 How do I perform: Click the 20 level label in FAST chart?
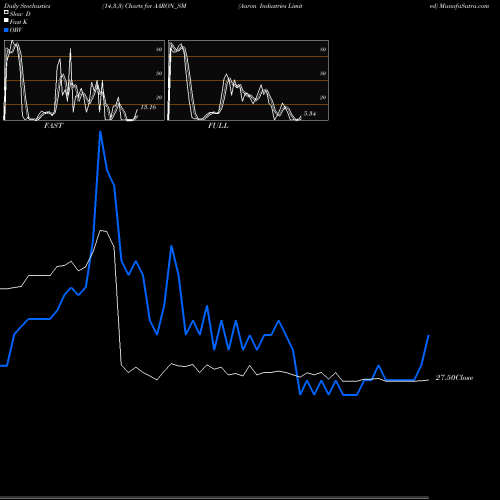pyautogui.click(x=159, y=97)
